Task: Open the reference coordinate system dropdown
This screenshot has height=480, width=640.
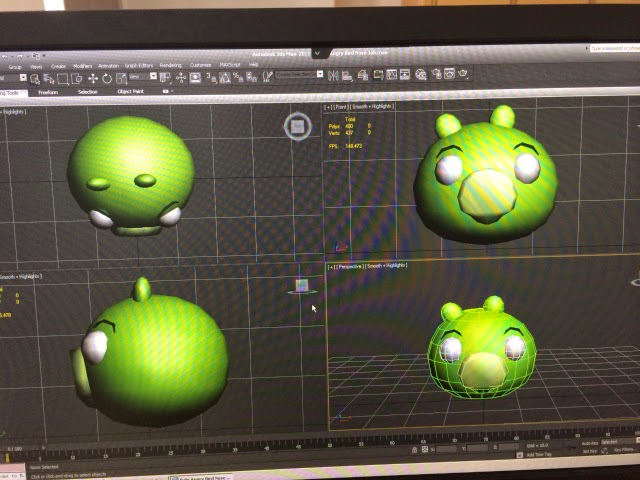Action: (x=142, y=76)
